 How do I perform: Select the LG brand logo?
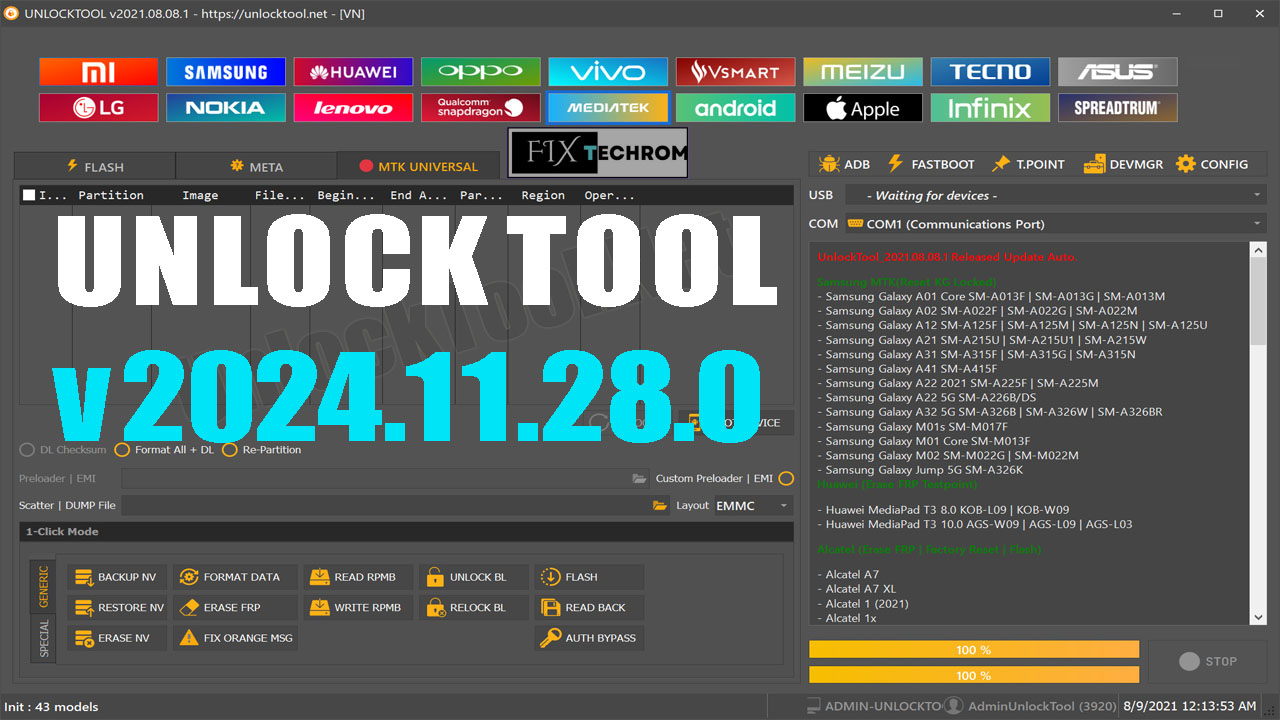(x=98, y=108)
